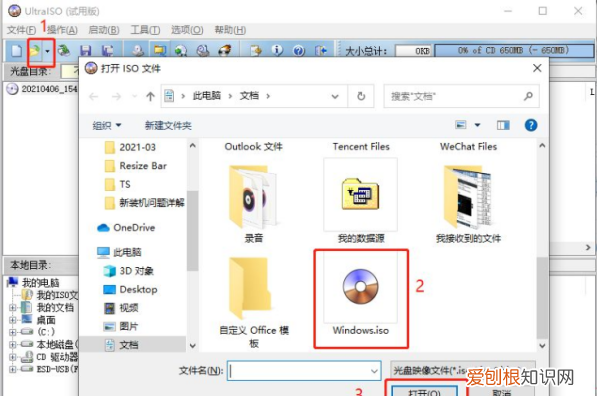The image size is (600, 396).
Task: Select the Resize Bar folder in sidebar
Action: (136, 166)
